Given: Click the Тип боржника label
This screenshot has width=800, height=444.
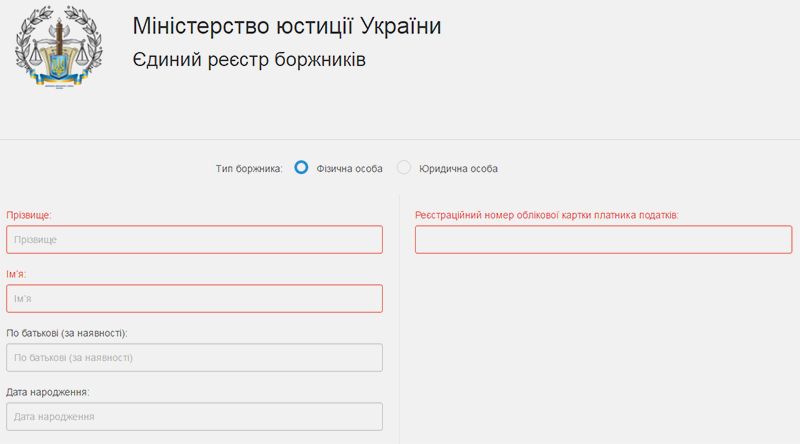Looking at the screenshot, I should 249,169.
